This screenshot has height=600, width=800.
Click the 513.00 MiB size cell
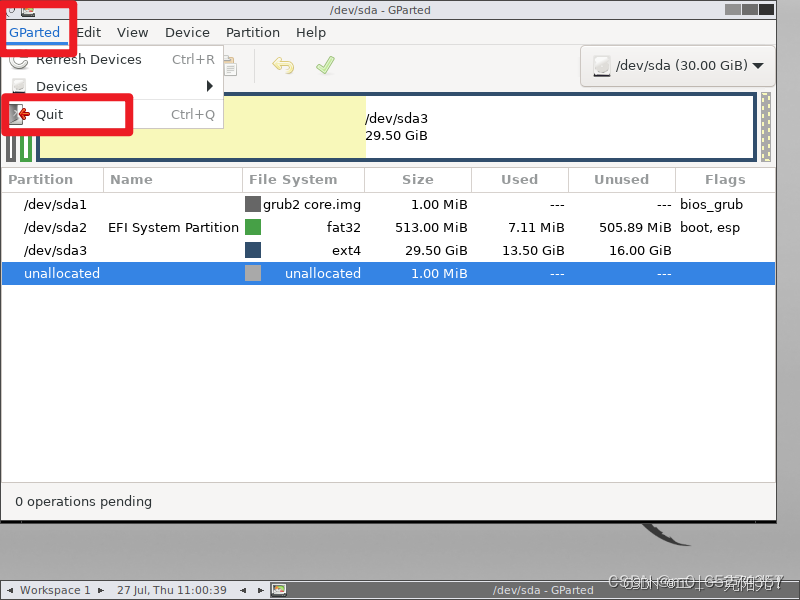431,228
